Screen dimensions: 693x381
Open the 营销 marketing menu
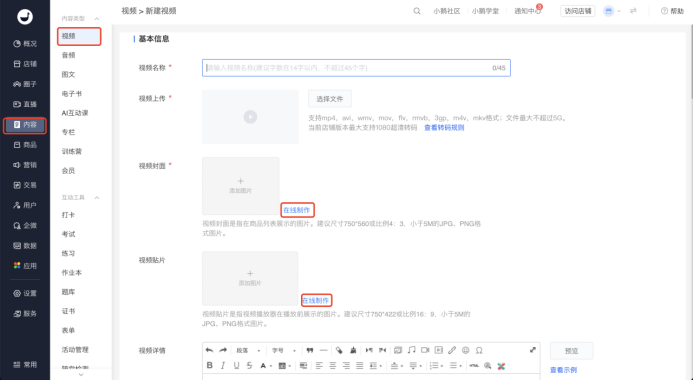(25, 165)
